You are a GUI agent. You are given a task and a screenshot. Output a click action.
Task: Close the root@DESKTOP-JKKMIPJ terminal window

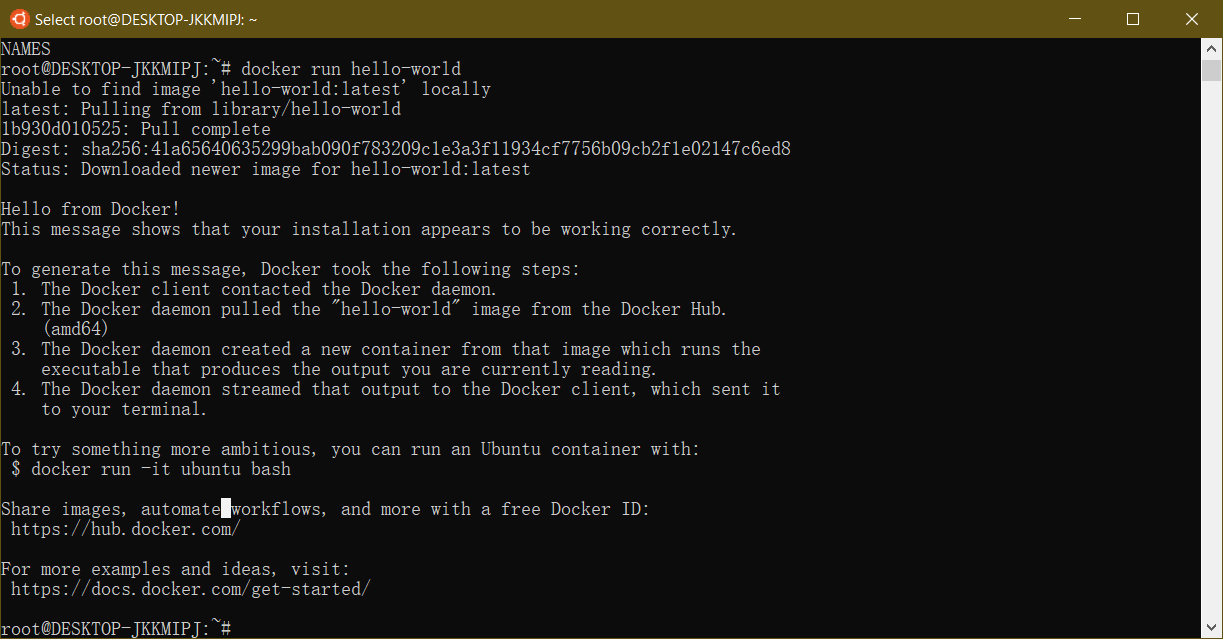coord(1191,19)
